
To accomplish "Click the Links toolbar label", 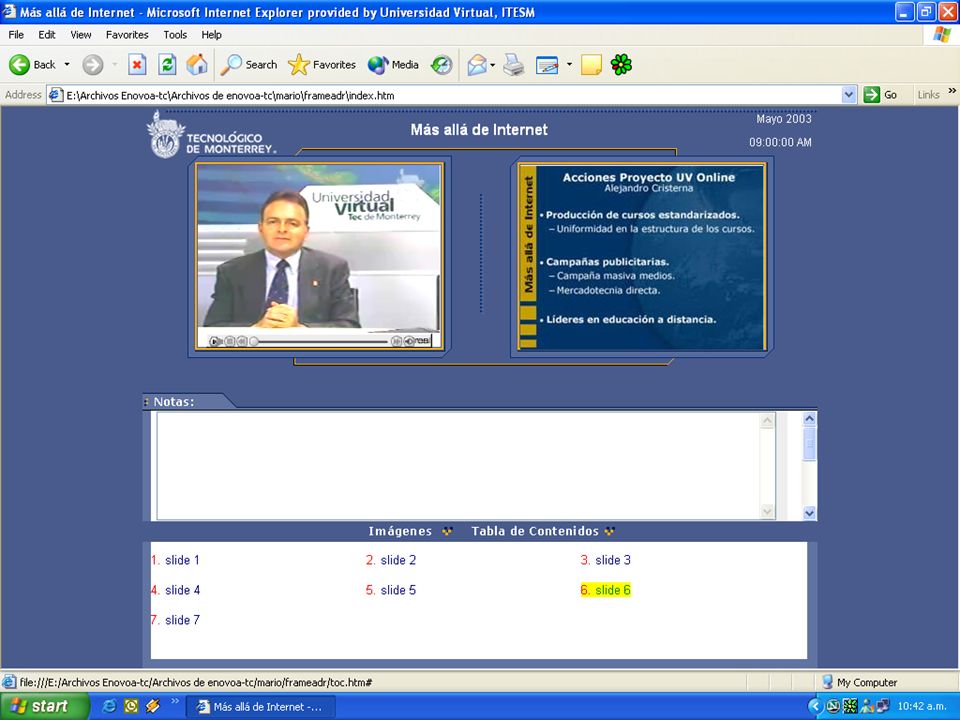I will click(x=928, y=95).
